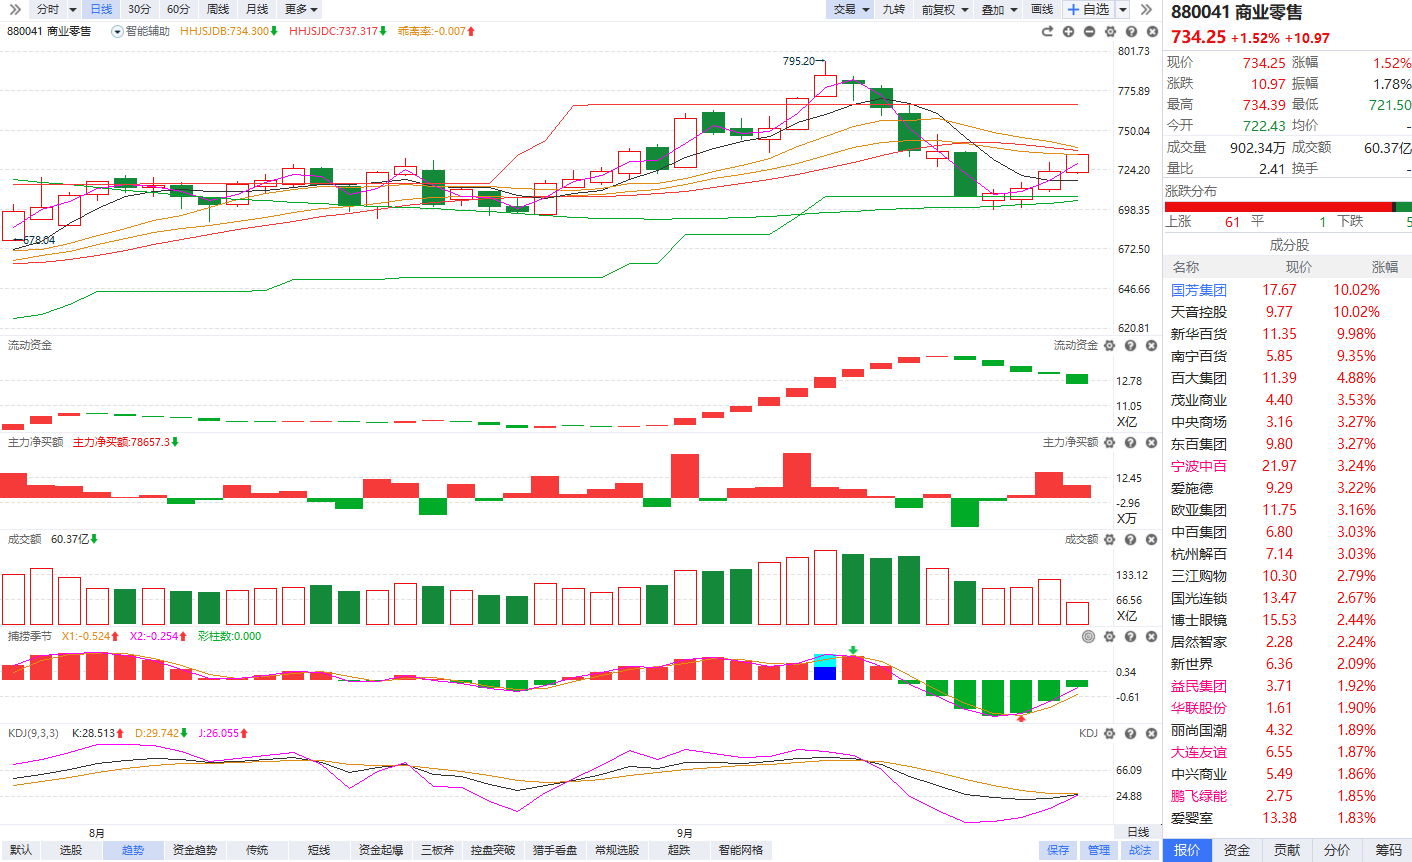The height and width of the screenshot is (862, 1412).
Task: Click the 保存 button at the bottom
Action: 1058,850
